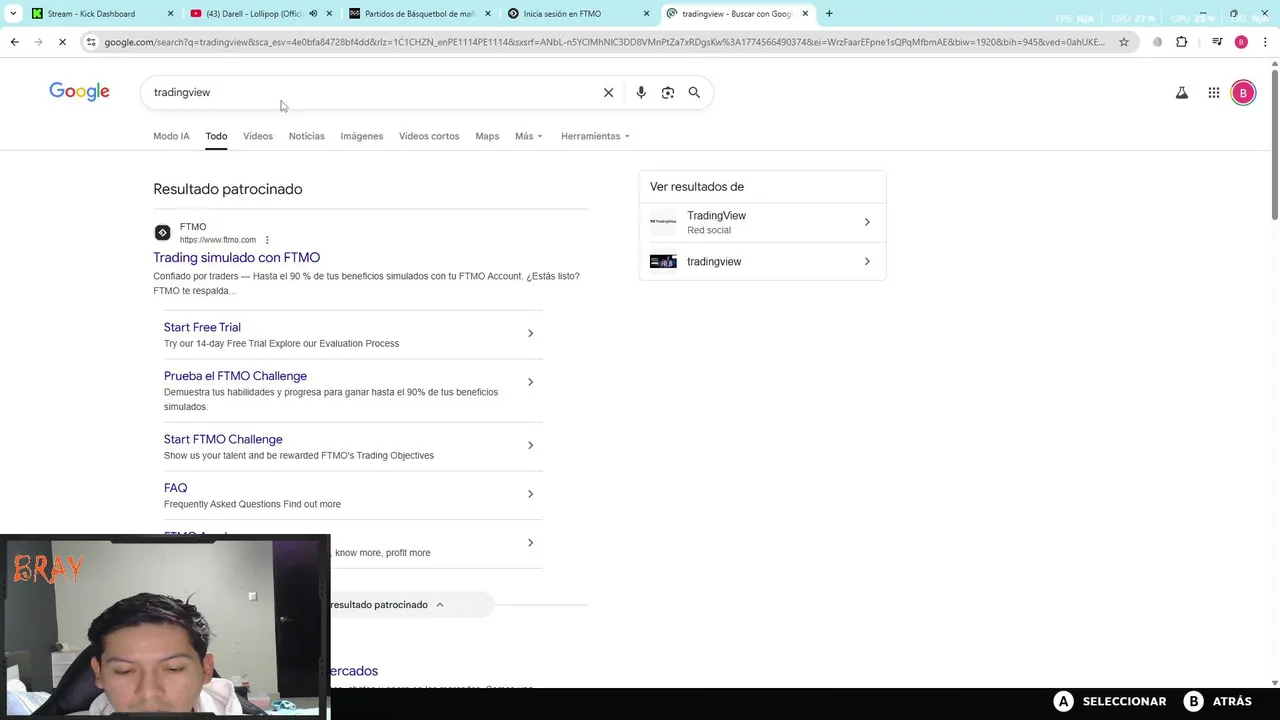The height and width of the screenshot is (720, 1280).
Task: Clear the search query with X
Action: tap(608, 92)
